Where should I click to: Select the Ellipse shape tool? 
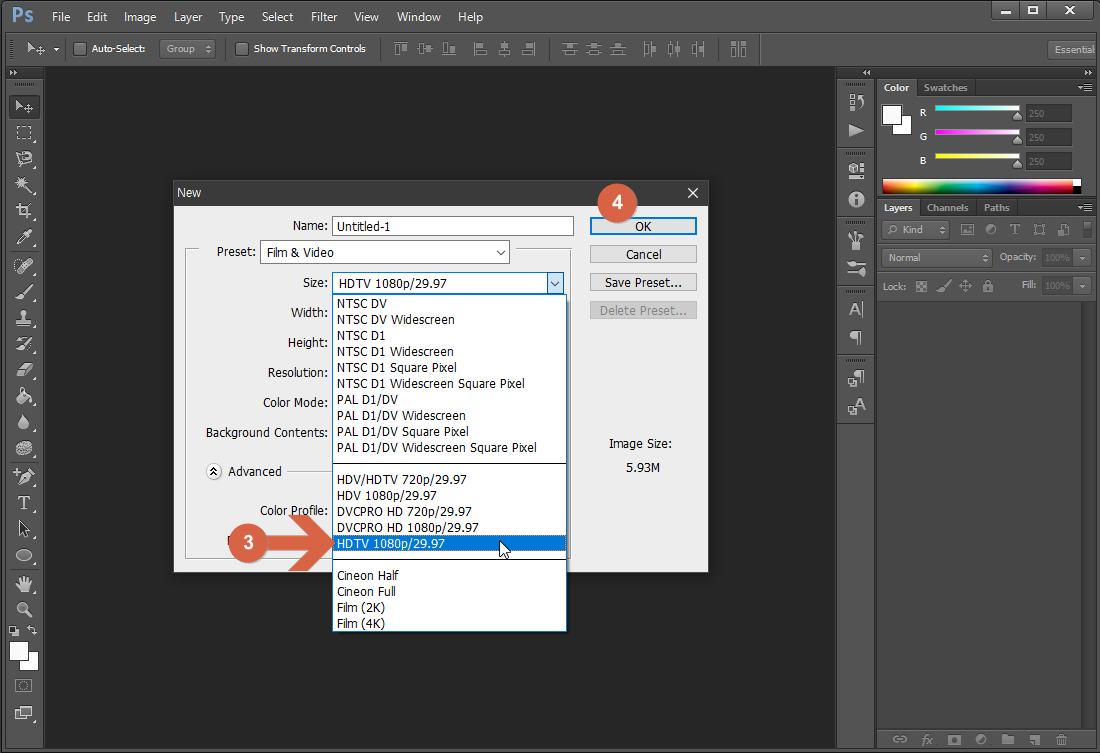[25, 556]
